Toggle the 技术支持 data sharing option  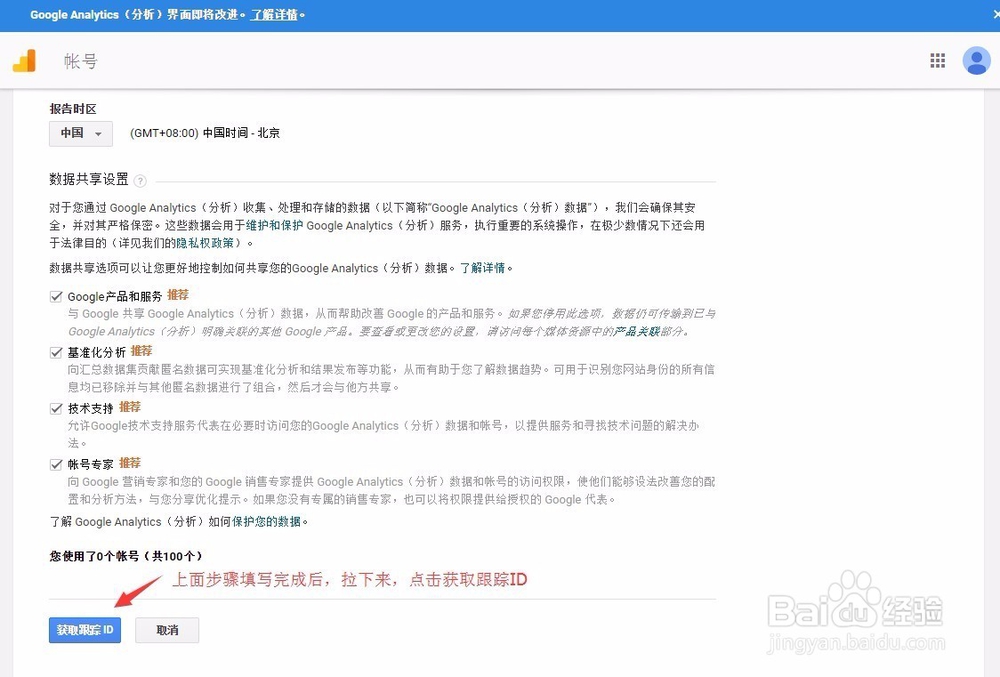[x=57, y=407]
